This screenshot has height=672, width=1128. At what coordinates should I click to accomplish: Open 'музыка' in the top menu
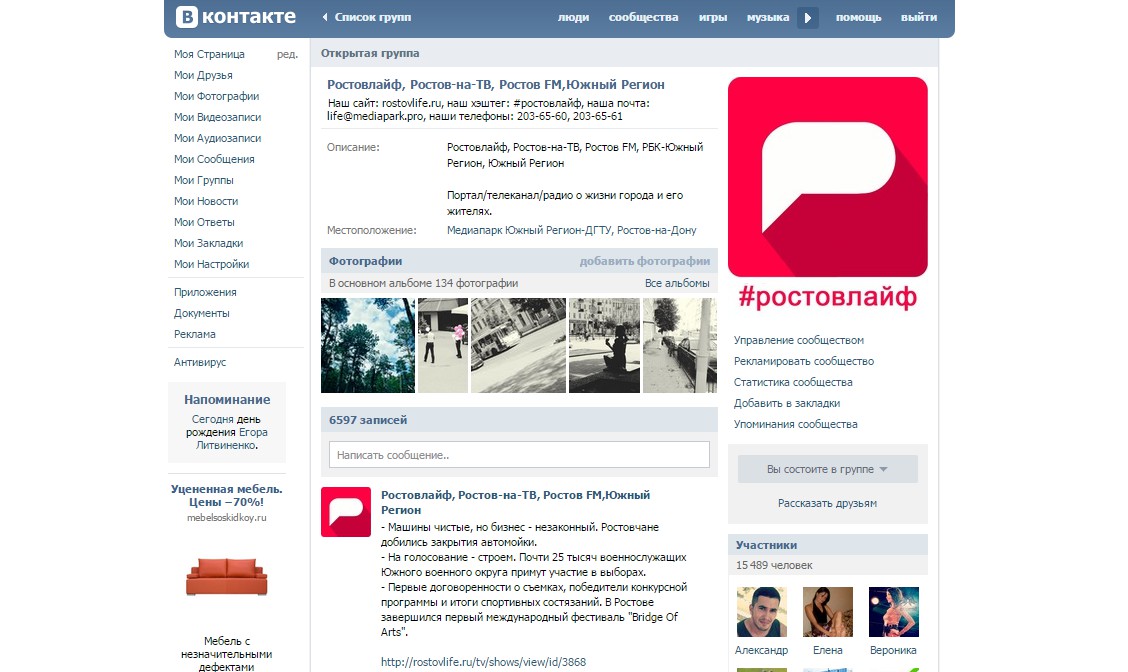(768, 17)
